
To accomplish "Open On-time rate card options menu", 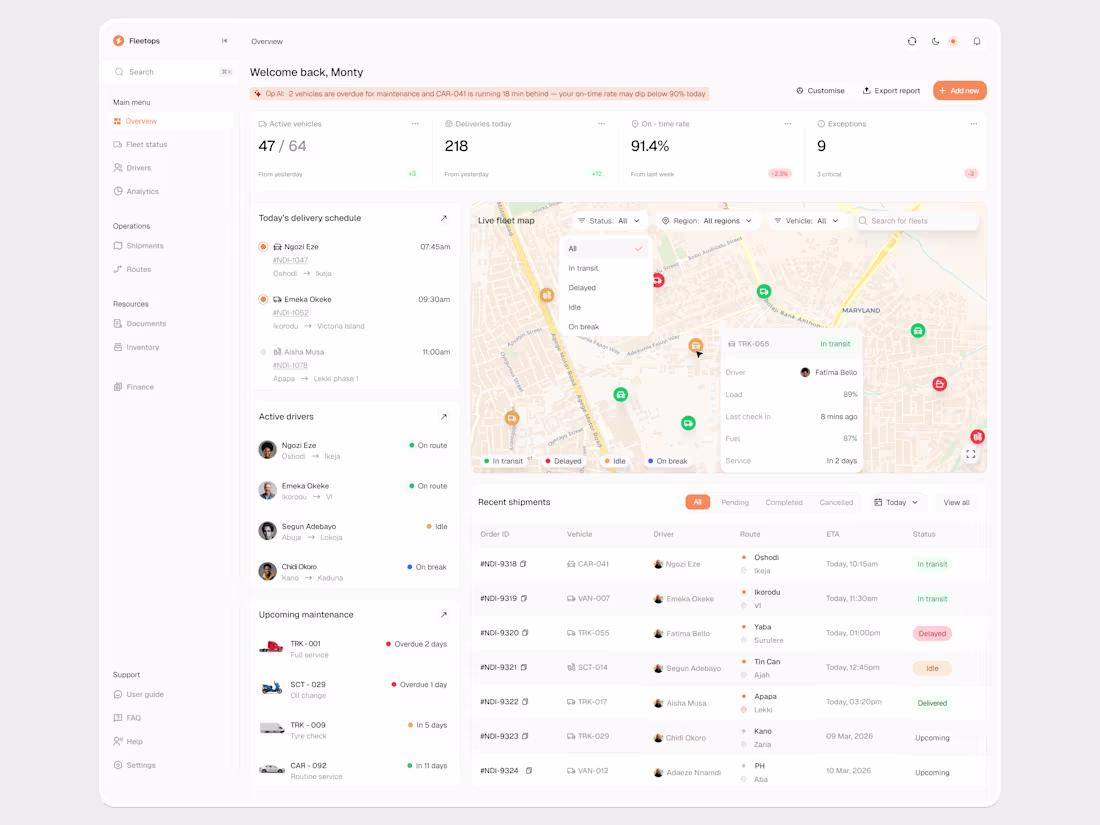I will [x=788, y=123].
